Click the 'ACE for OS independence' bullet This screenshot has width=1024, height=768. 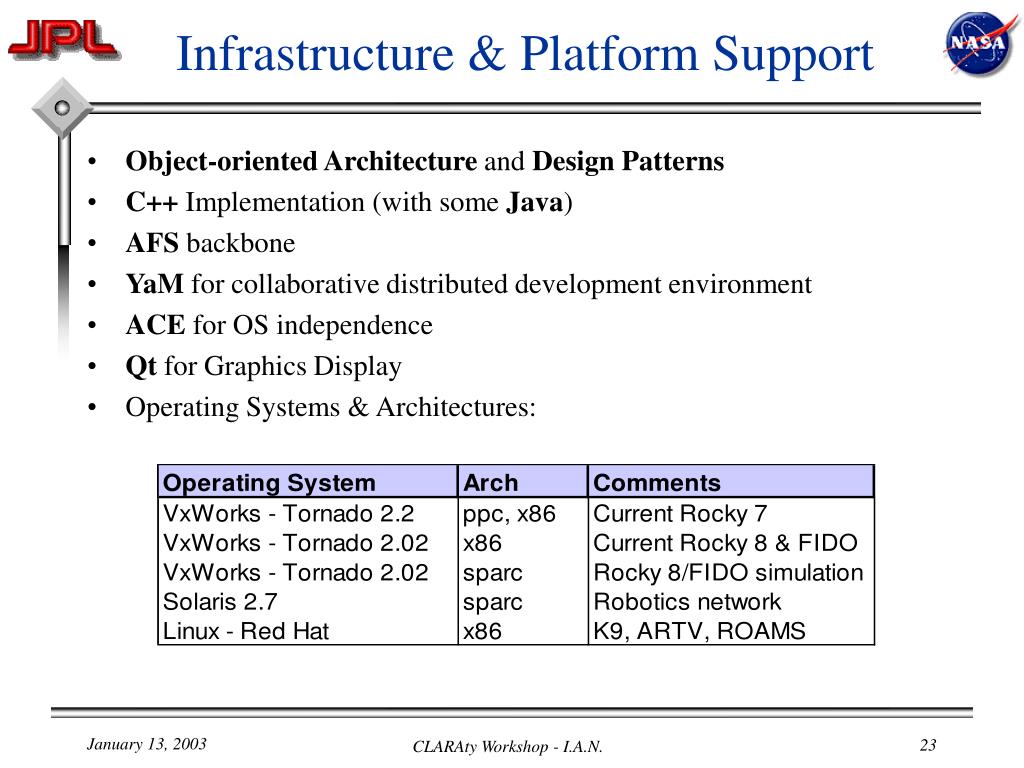tap(279, 325)
